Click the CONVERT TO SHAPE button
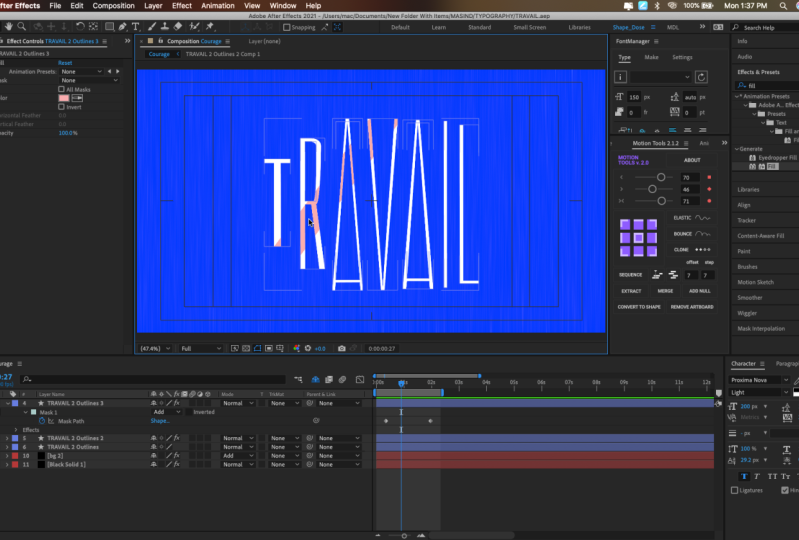Viewport: 799px width, 540px height. click(639, 307)
